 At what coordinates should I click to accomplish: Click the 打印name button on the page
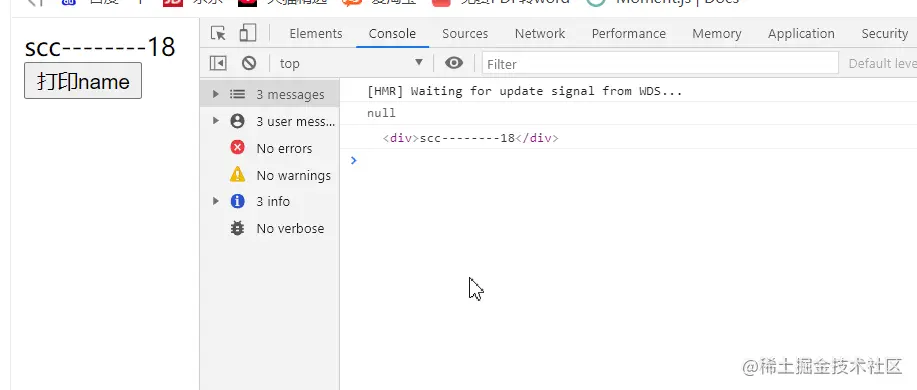point(83,81)
